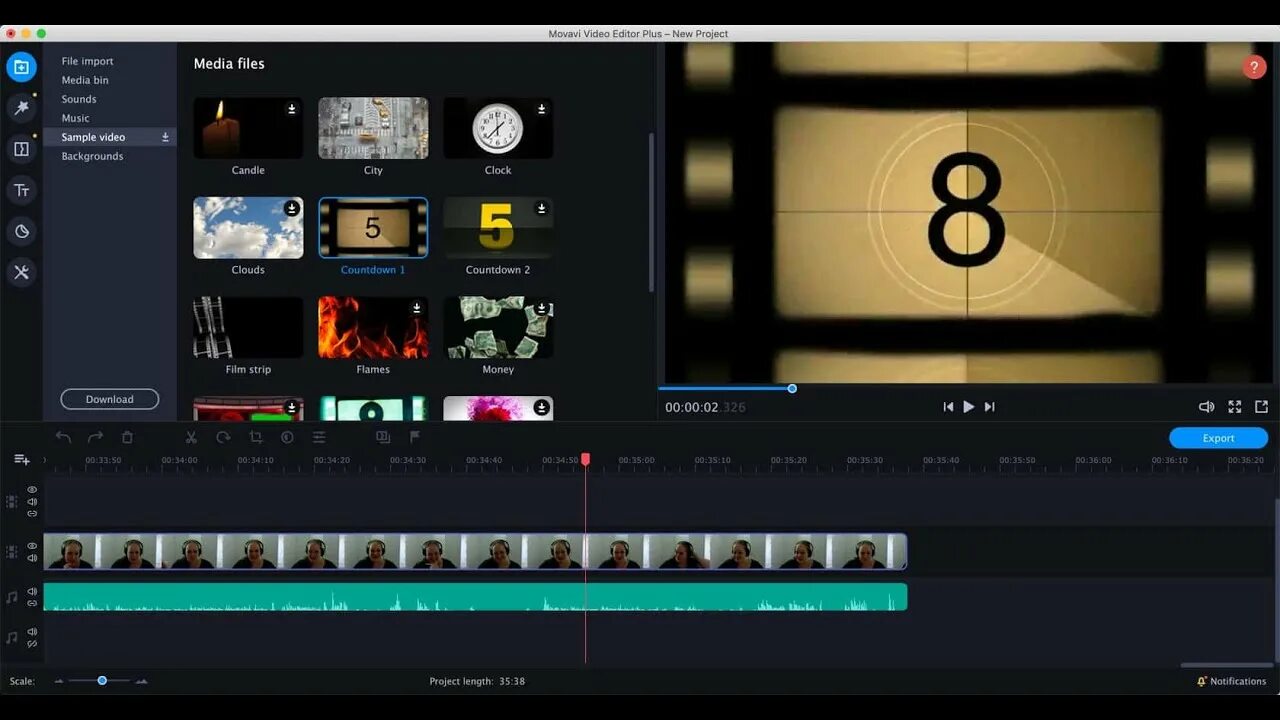1280x720 pixels.
Task: Click the Export button
Action: (x=1218, y=438)
